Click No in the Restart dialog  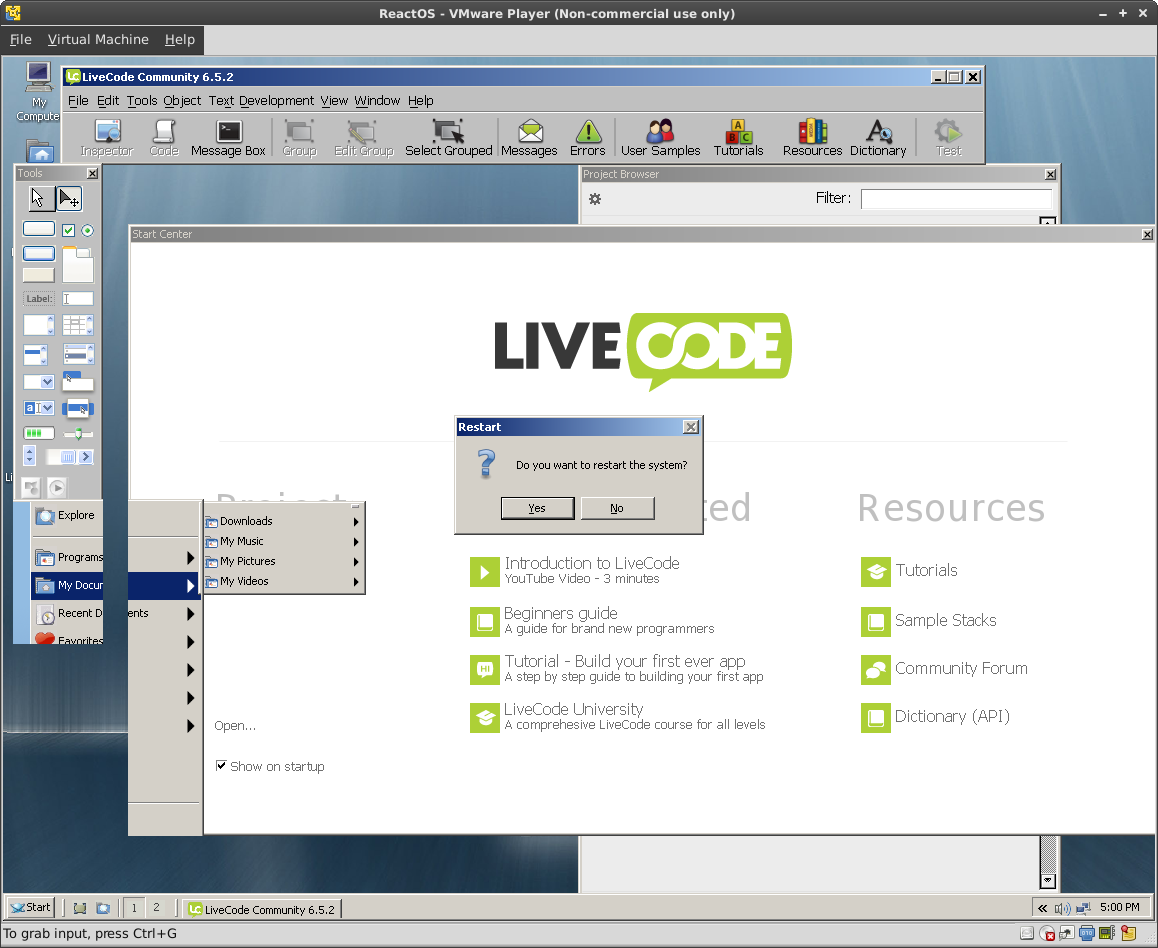tap(617, 508)
